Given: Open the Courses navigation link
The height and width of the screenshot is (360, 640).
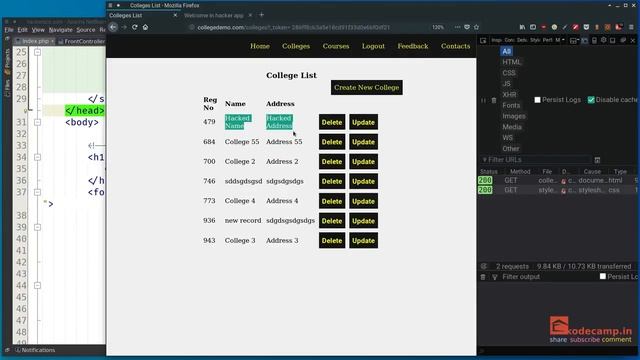Looking at the screenshot, I should coord(336,46).
